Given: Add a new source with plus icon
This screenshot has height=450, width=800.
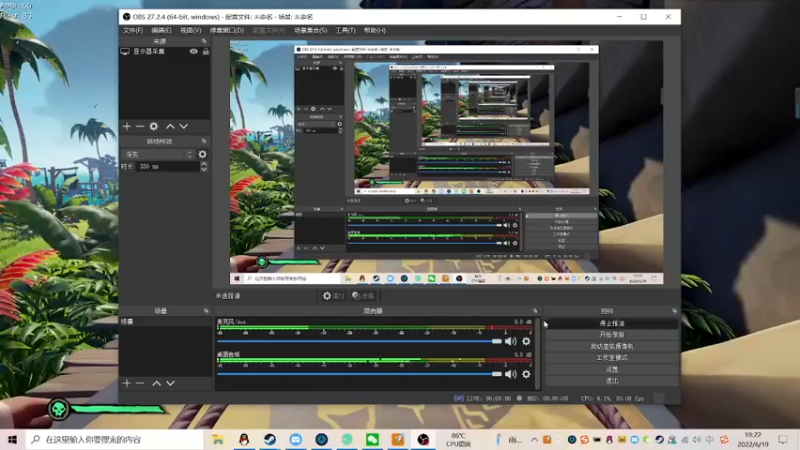Looking at the screenshot, I should pos(127,126).
